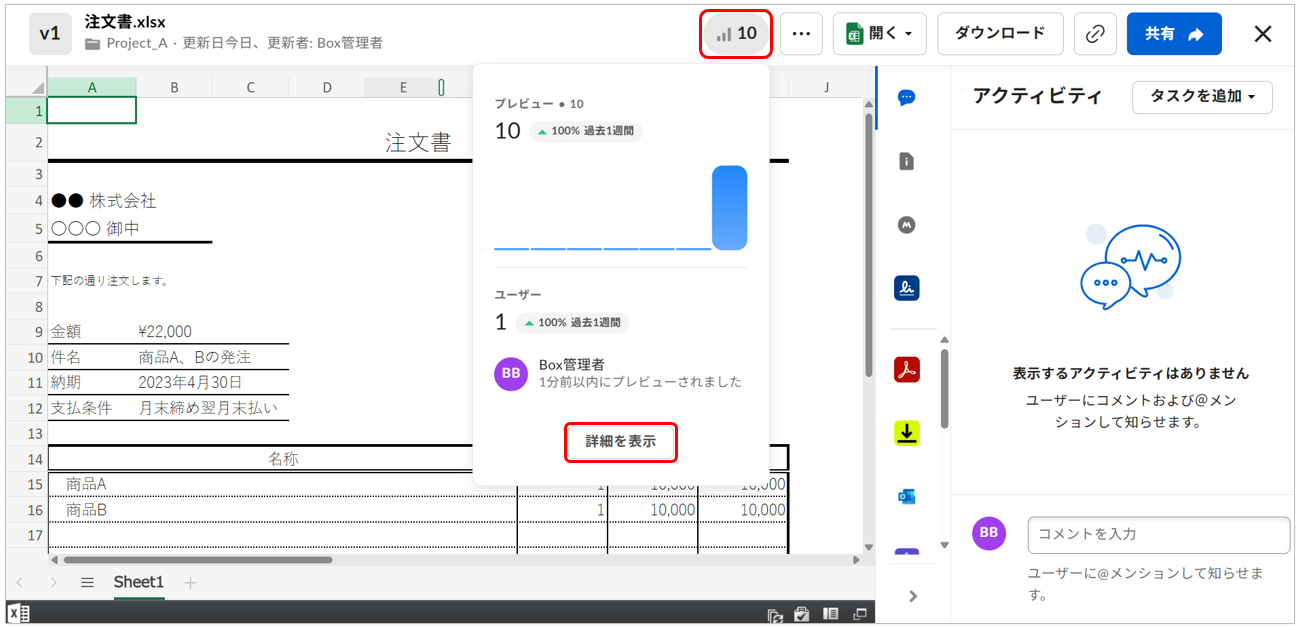The height and width of the screenshot is (626, 1296).
Task: Click the 詳細を表示 button
Action: pos(621,442)
